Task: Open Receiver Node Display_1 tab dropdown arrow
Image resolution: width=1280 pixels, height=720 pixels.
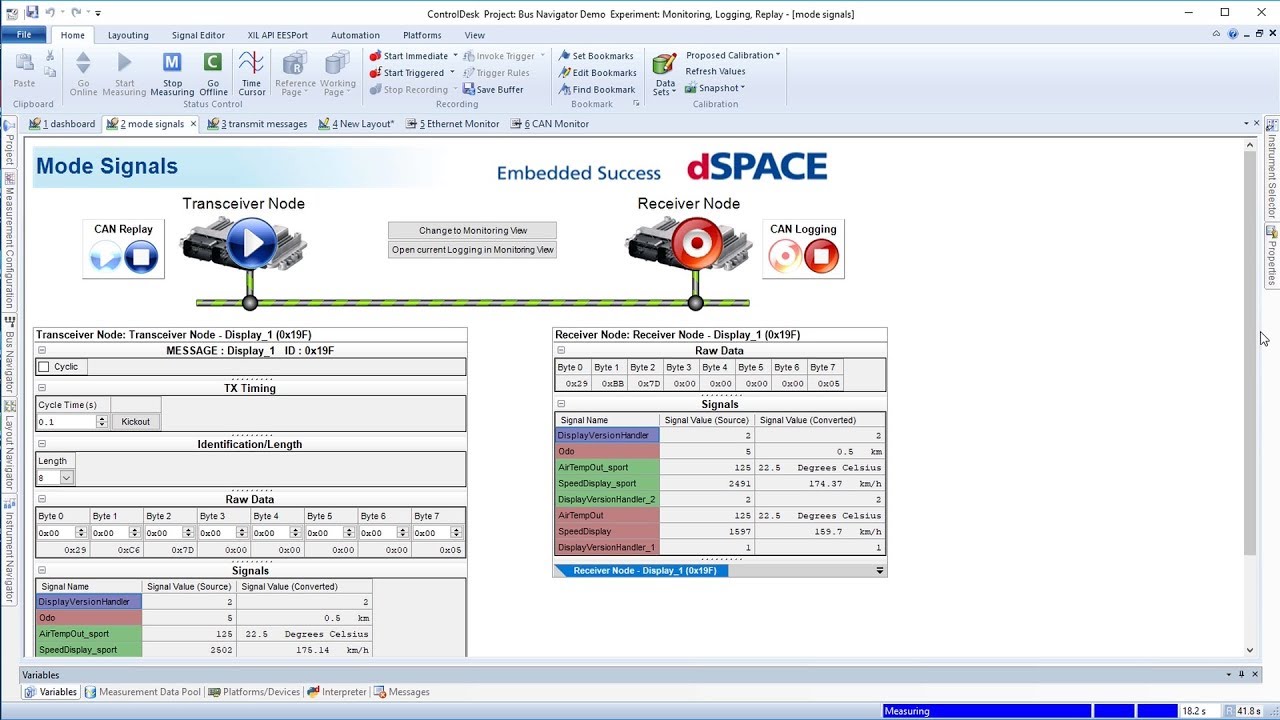Action: [x=880, y=570]
